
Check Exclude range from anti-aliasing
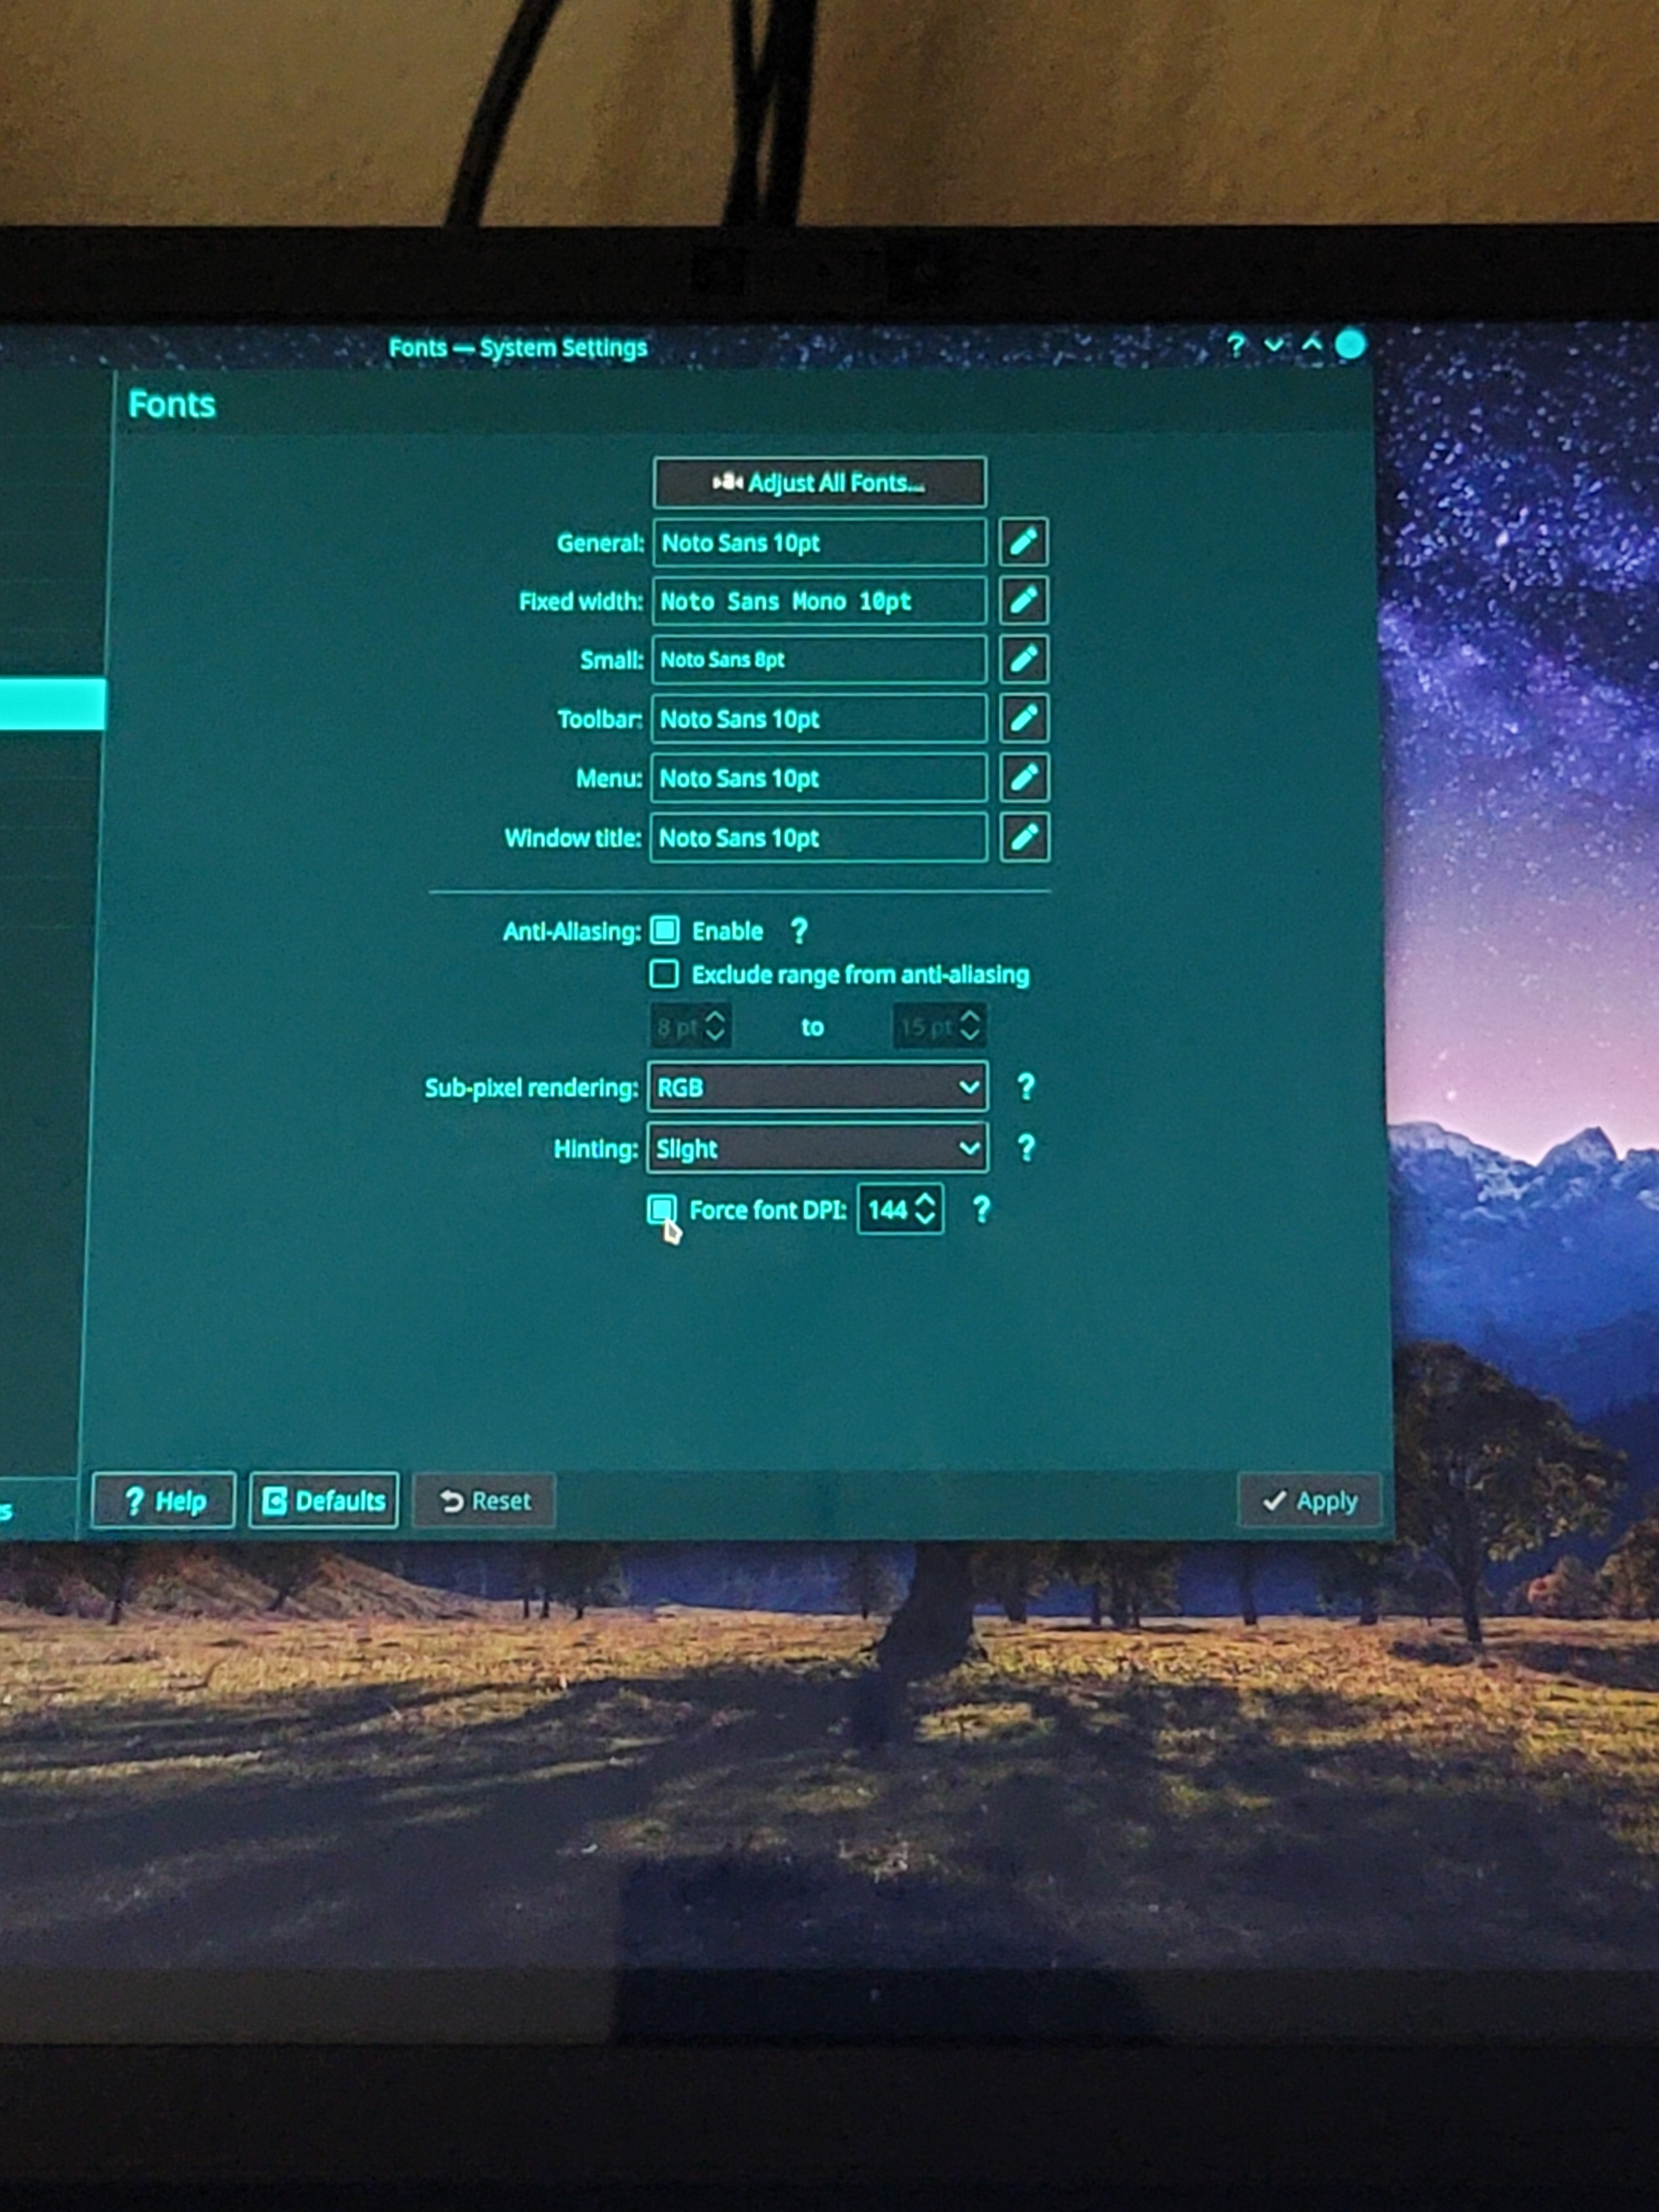point(664,974)
